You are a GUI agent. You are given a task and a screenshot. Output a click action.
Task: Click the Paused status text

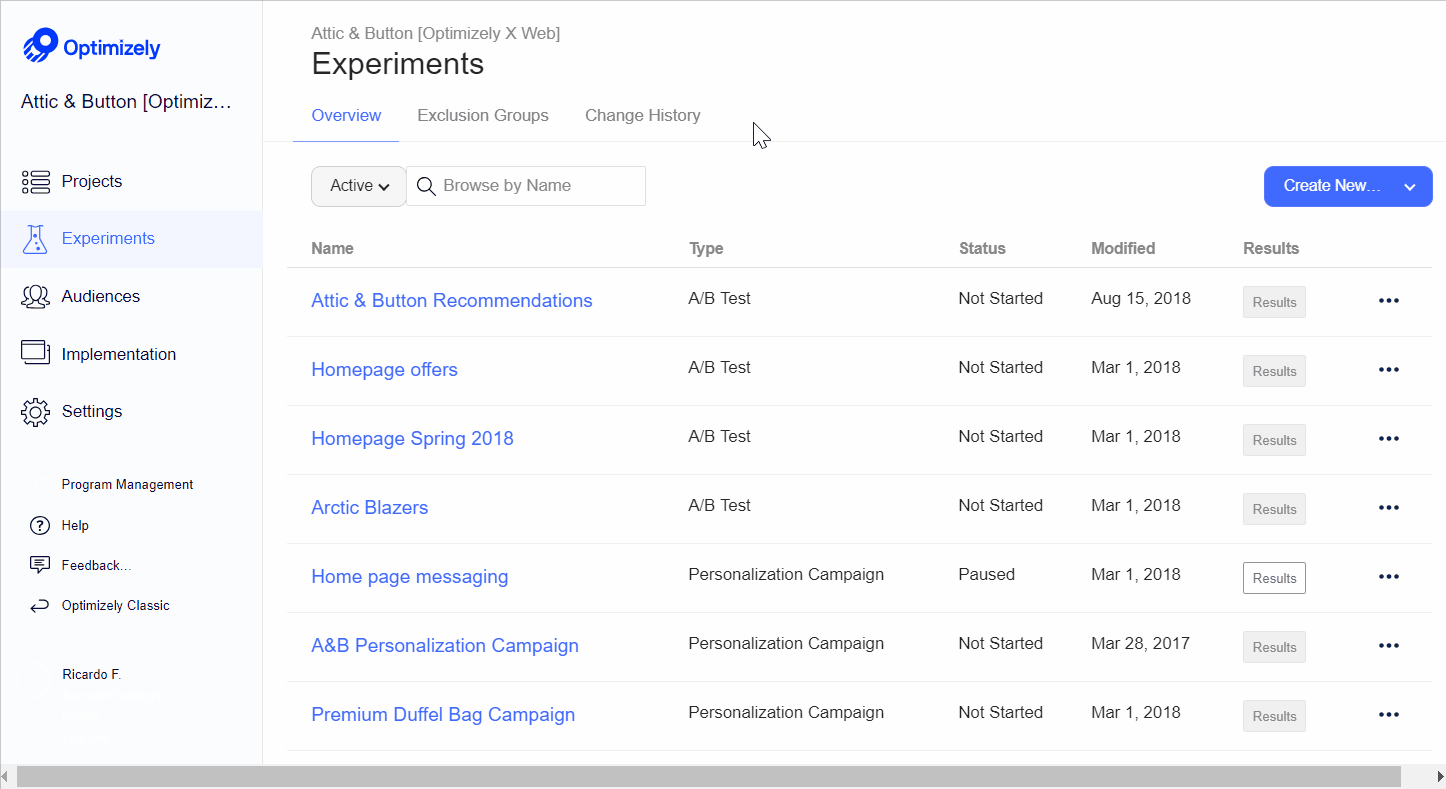coord(987,575)
